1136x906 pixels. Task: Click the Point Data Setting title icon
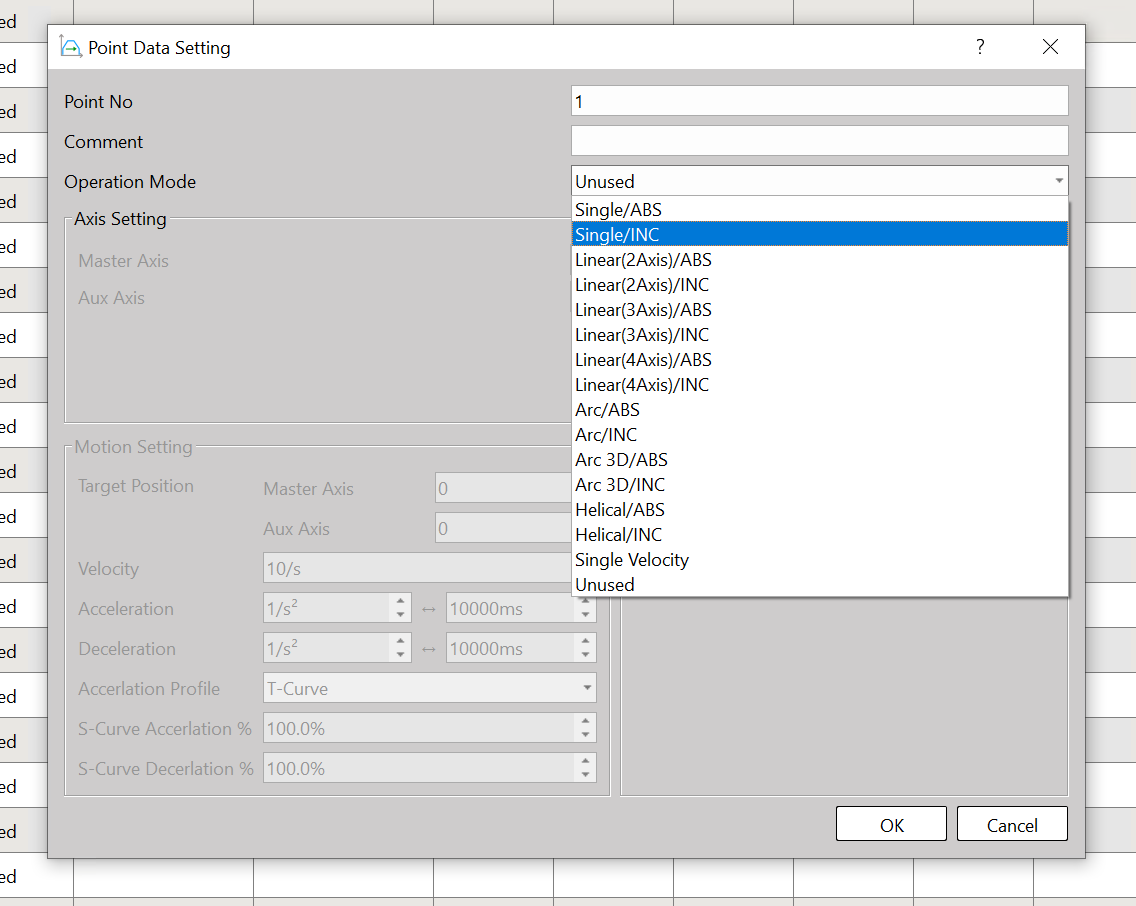(71, 47)
